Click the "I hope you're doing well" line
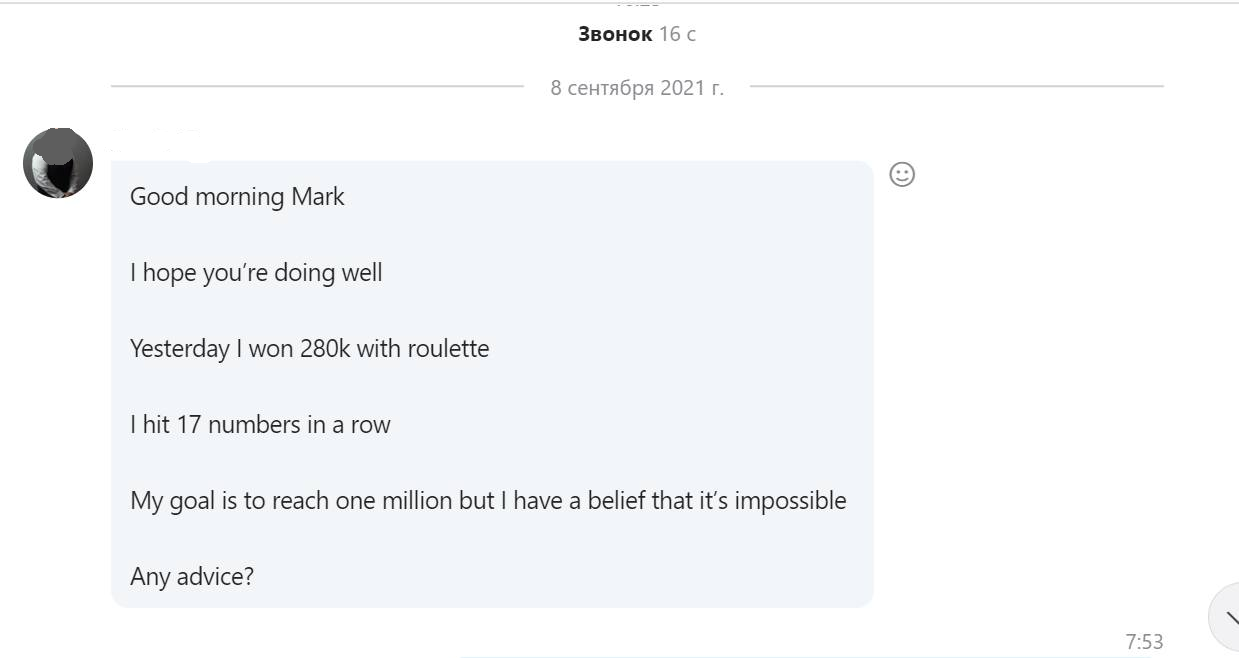 256,273
